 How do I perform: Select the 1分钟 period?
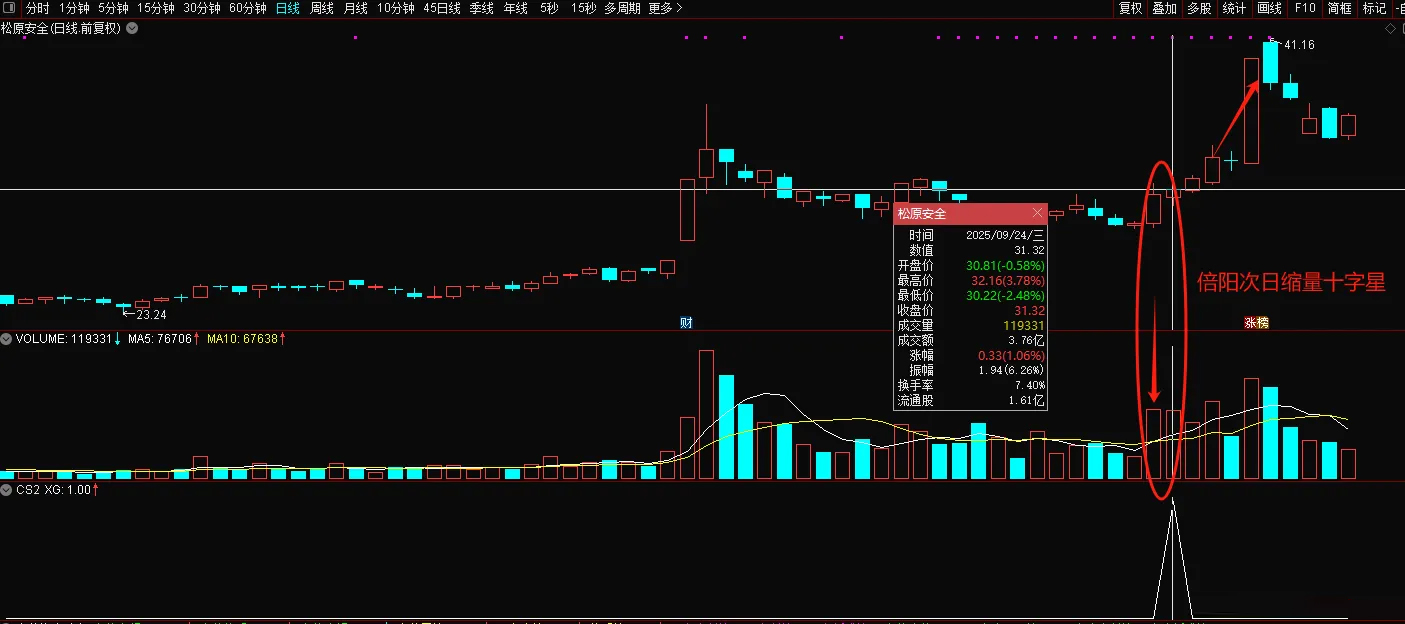point(75,8)
